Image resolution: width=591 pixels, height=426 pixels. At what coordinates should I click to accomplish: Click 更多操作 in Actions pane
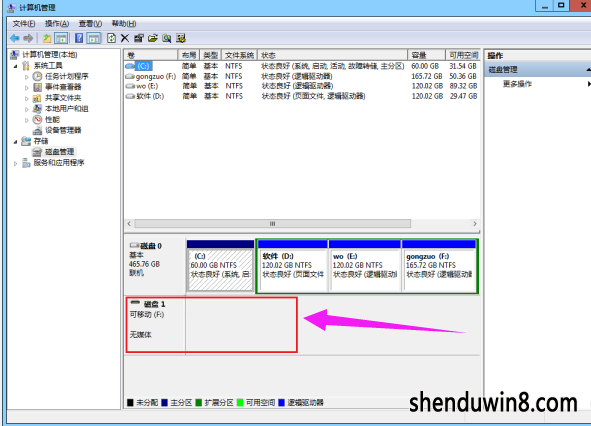pyautogui.click(x=517, y=84)
